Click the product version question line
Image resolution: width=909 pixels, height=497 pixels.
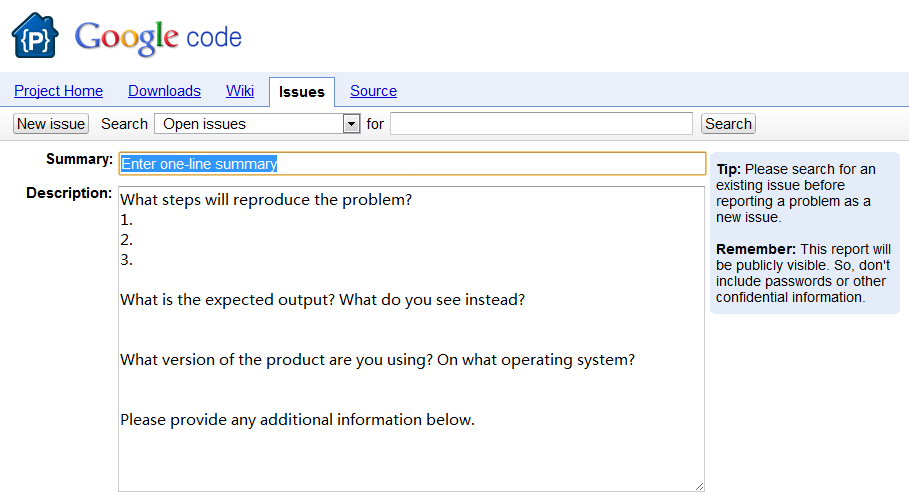pos(377,360)
